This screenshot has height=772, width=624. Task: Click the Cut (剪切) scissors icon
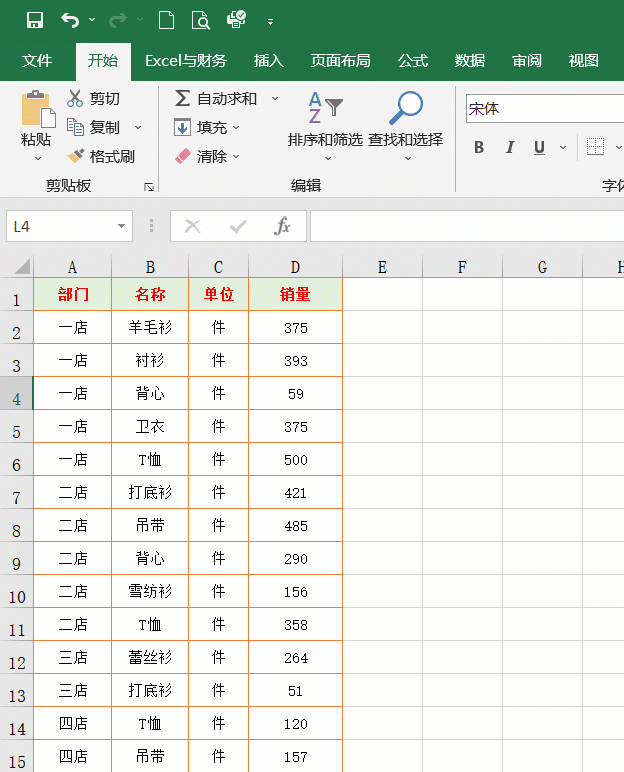click(x=75, y=98)
